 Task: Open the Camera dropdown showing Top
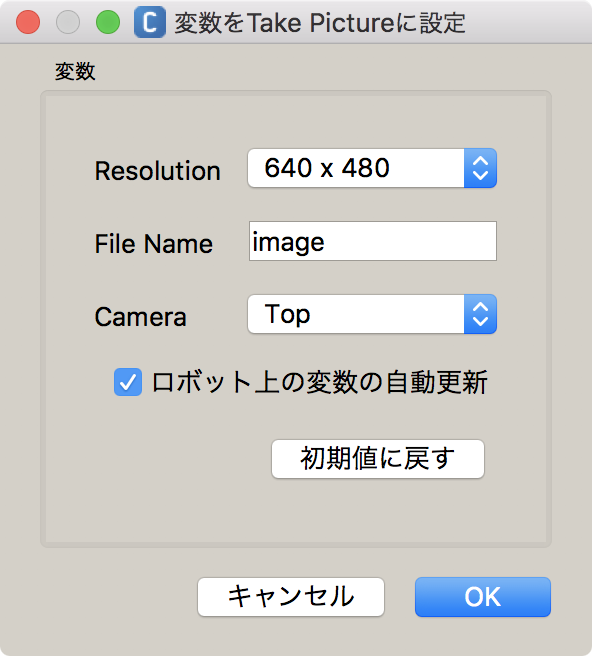372,314
